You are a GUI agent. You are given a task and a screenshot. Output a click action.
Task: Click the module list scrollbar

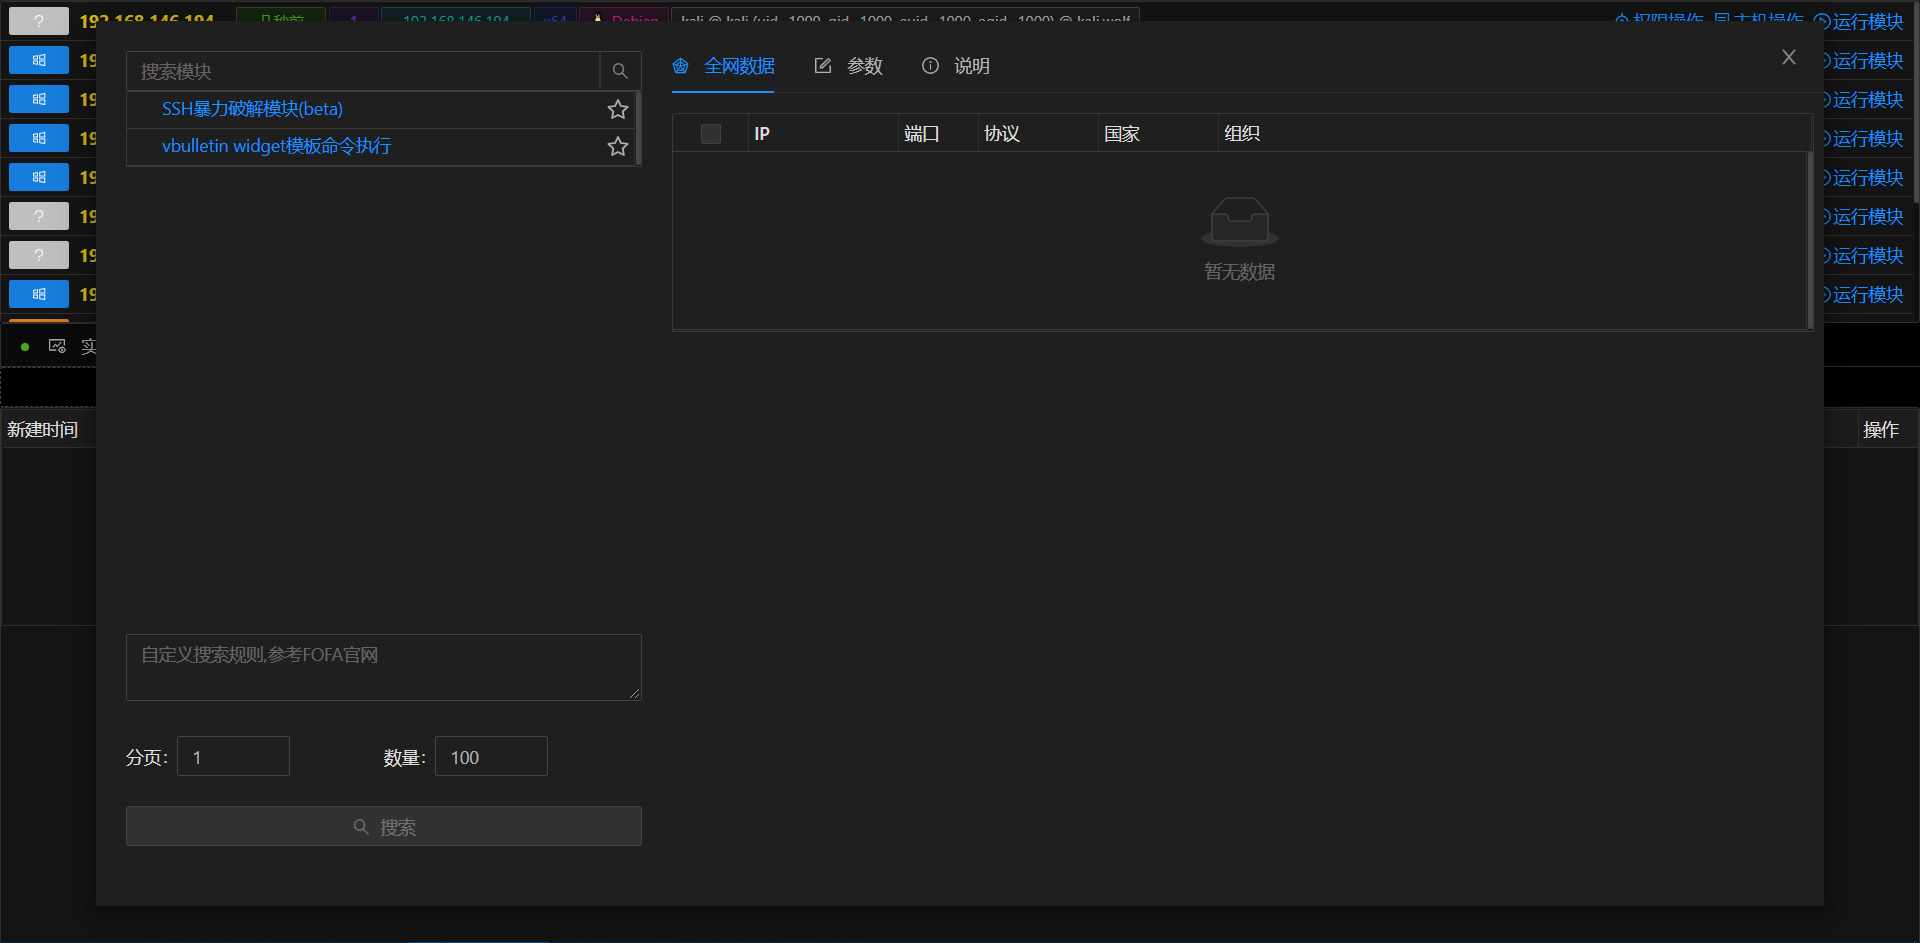point(638,128)
